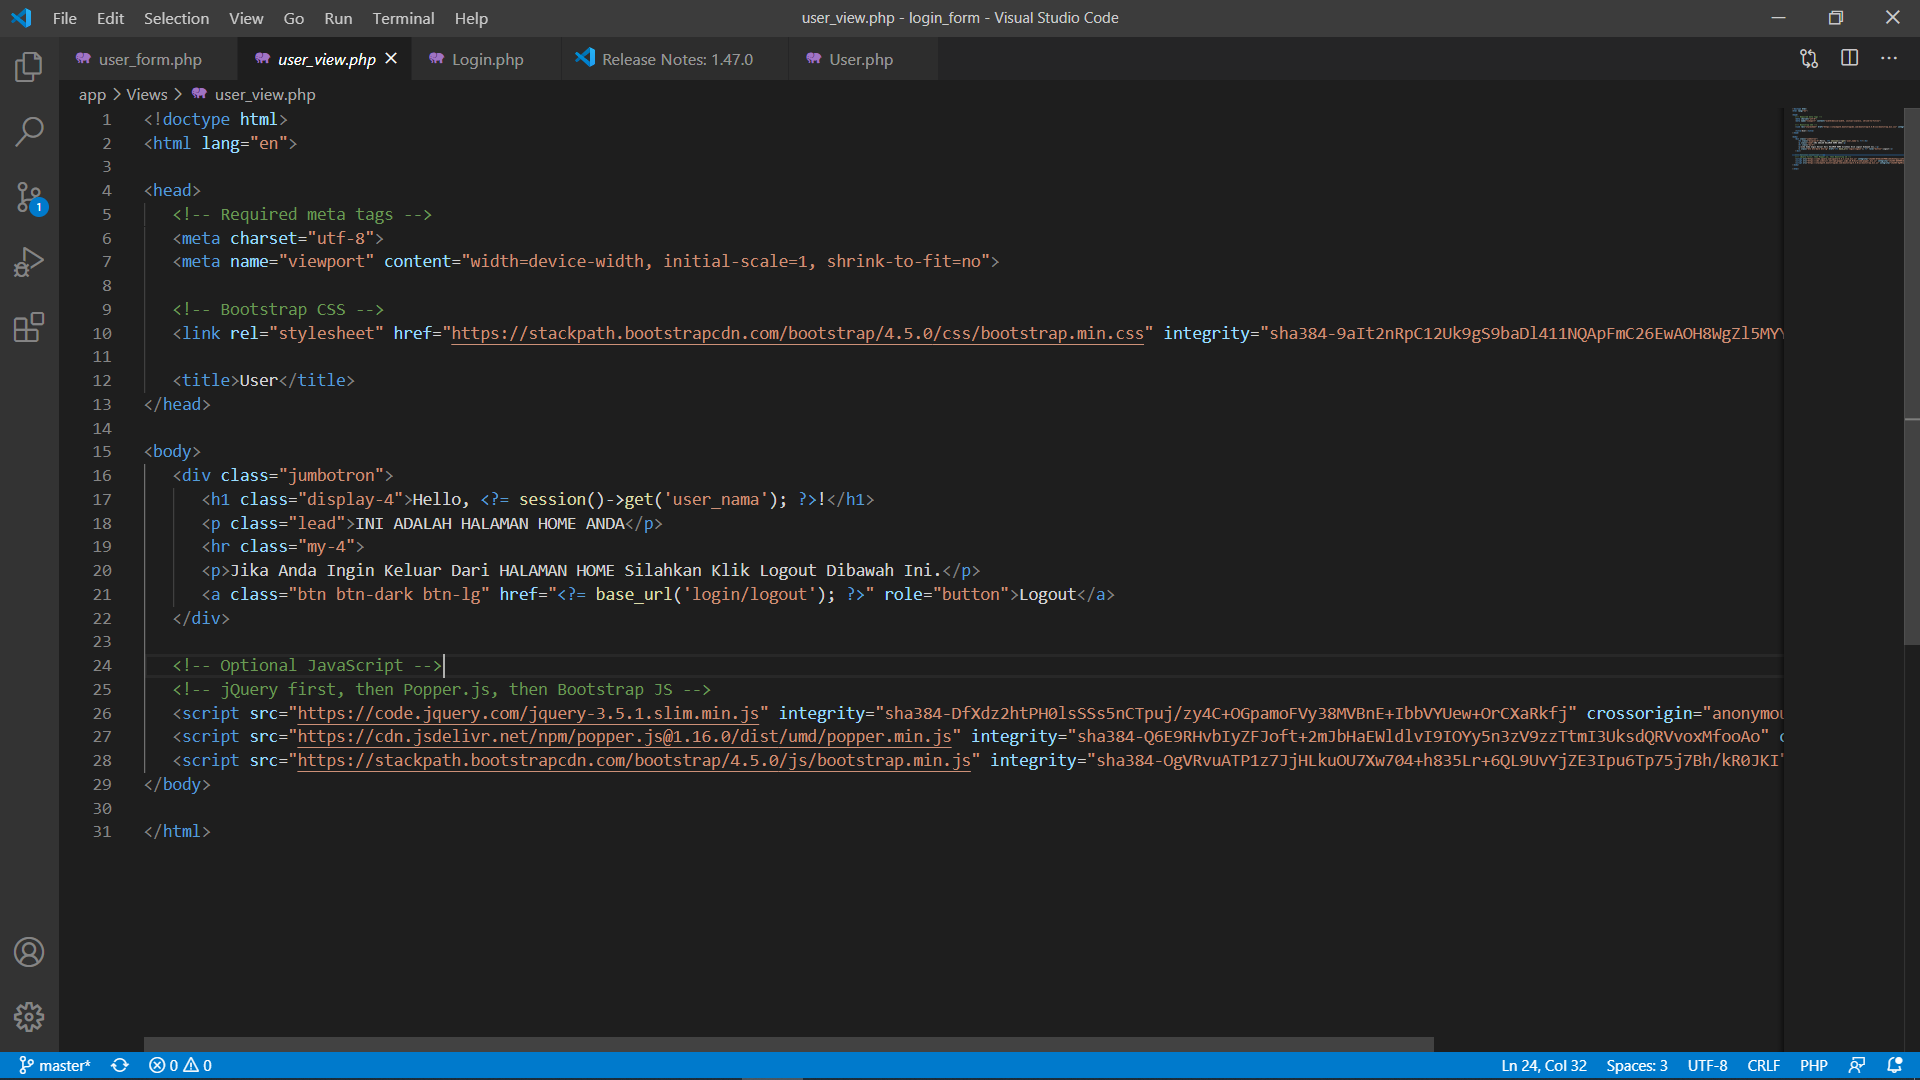Viewport: 1920px width, 1080px height.
Task: Open the Search view in activity bar
Action: [x=29, y=131]
